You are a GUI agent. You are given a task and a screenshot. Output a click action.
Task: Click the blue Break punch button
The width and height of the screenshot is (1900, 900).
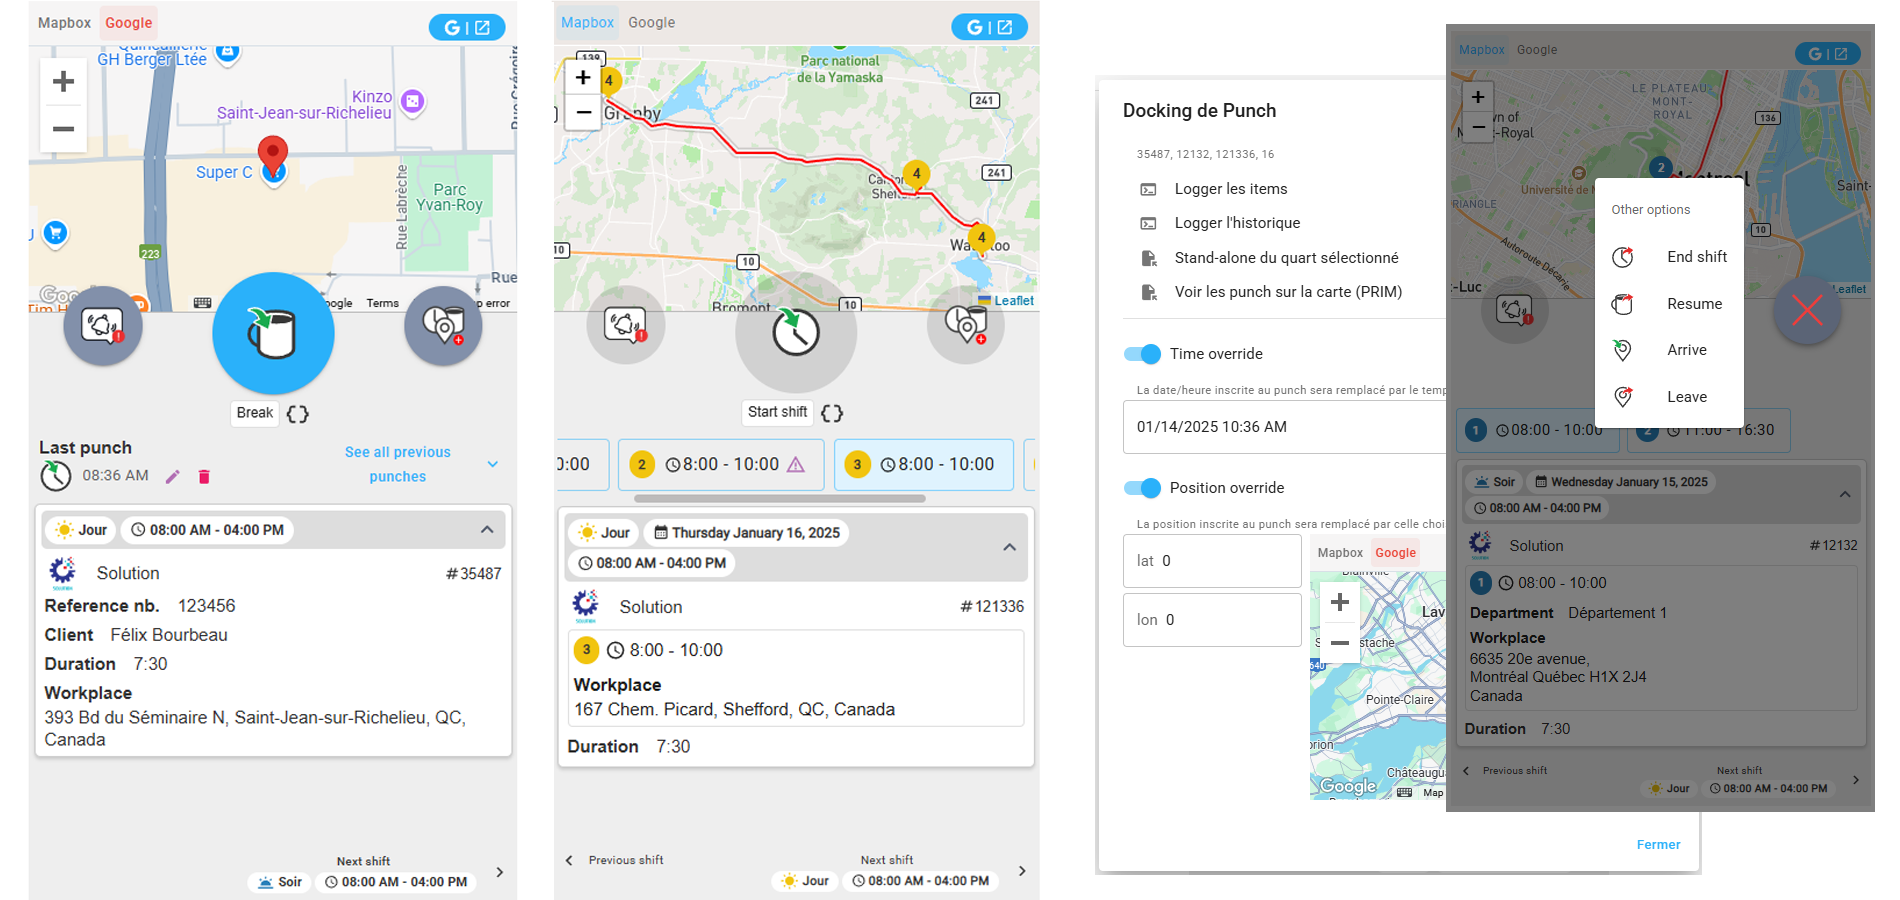tap(273, 333)
